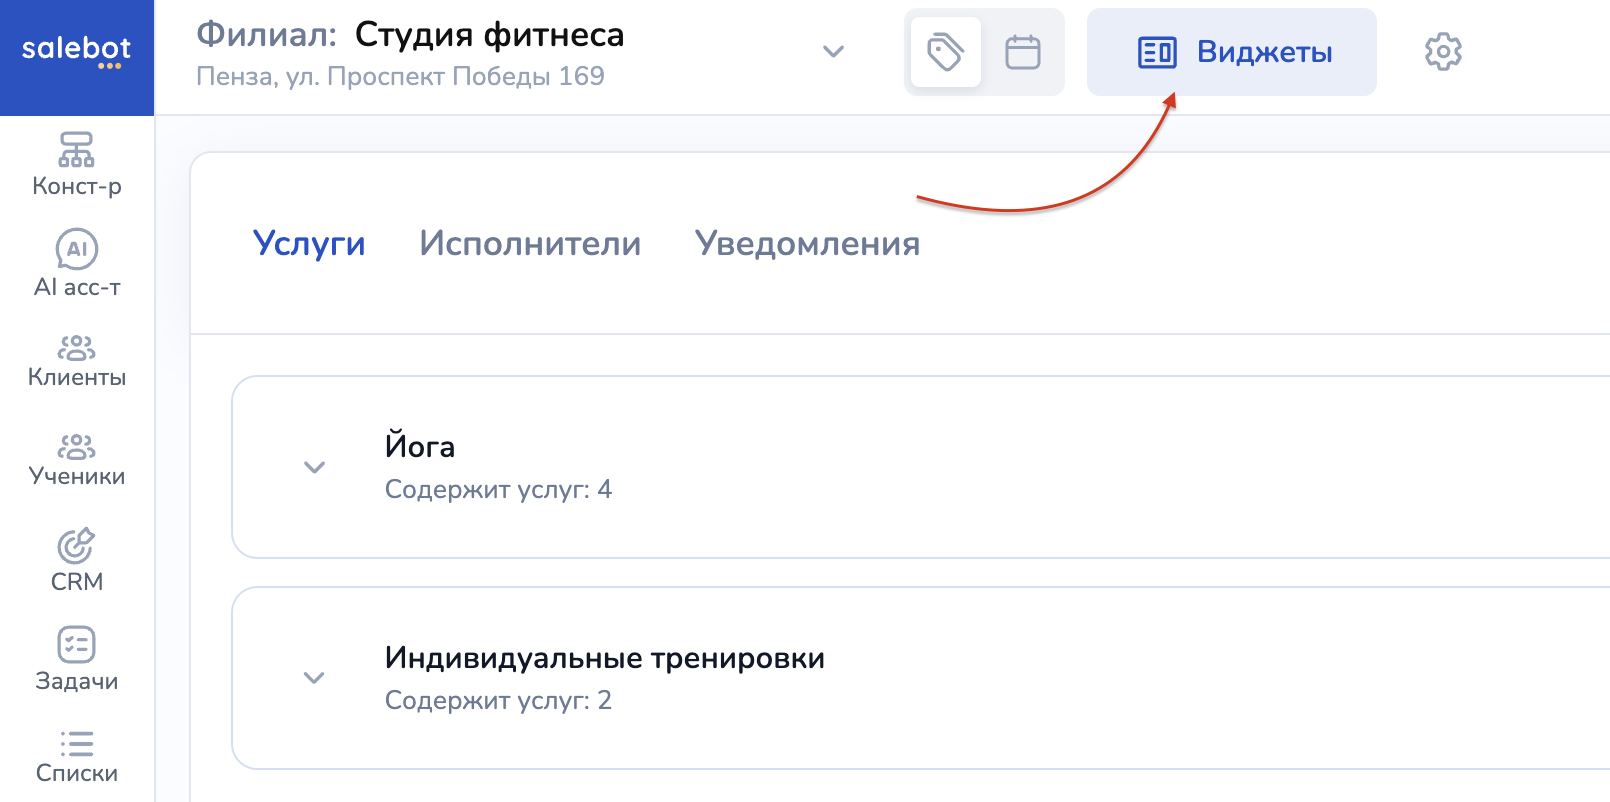Open the Конст-р constructor icon in sidebar
The width and height of the screenshot is (1610, 802).
pos(76,164)
